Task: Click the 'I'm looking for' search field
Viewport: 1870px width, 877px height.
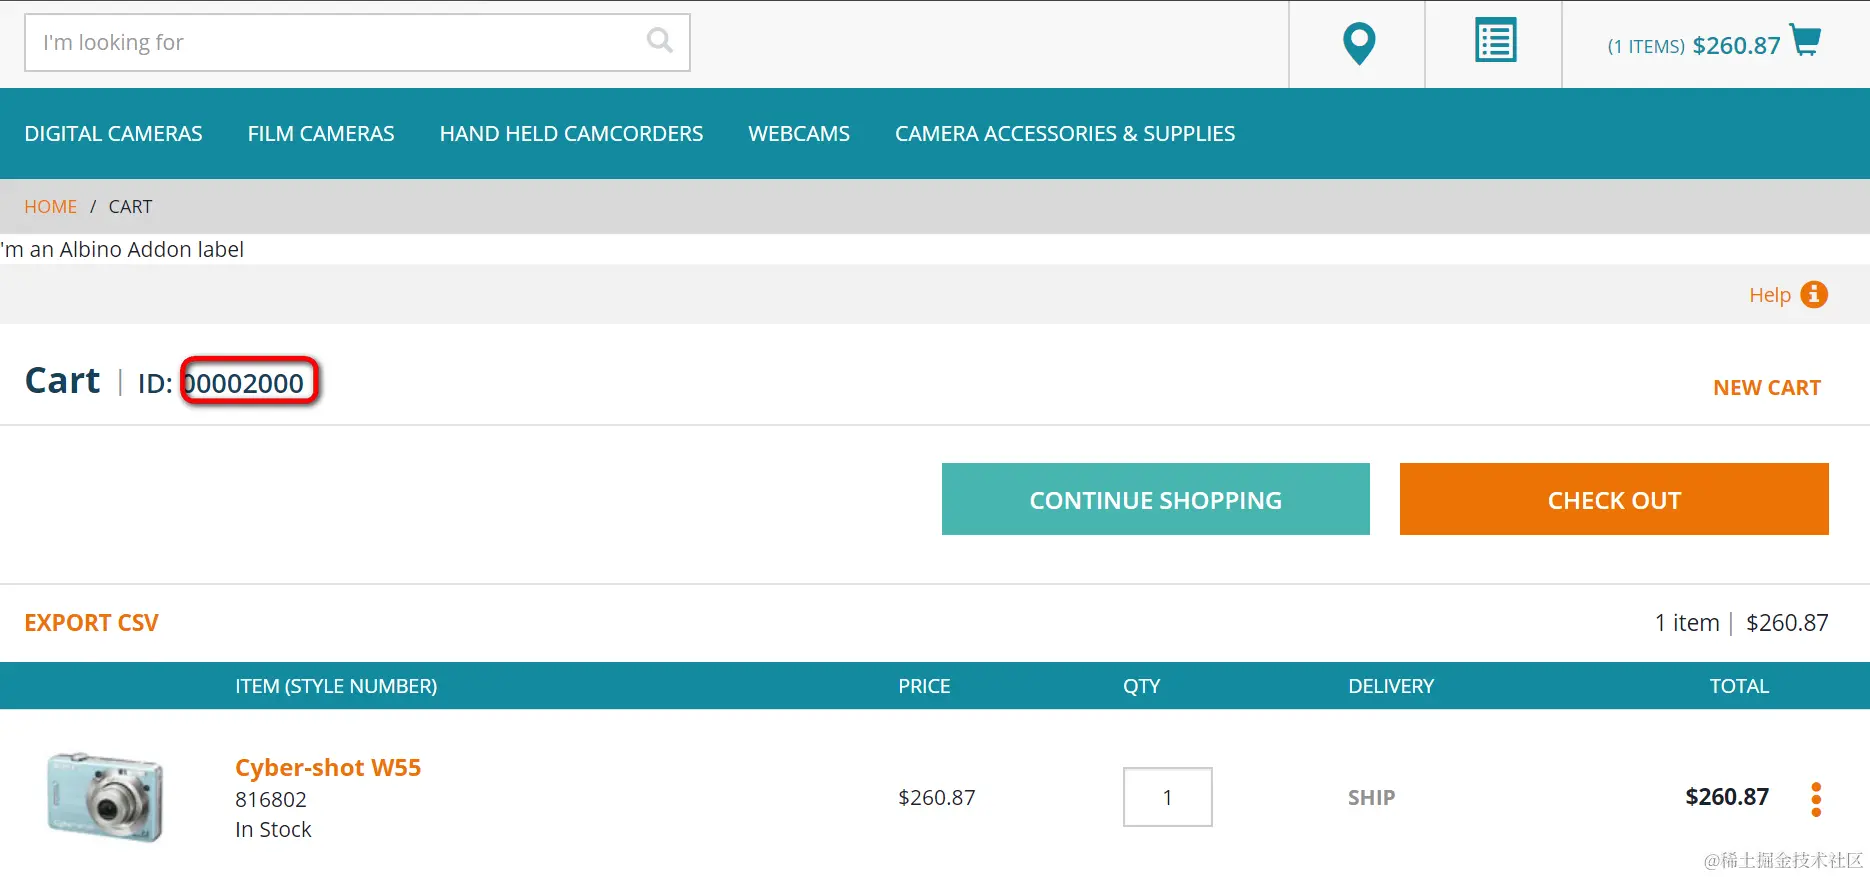Action: tap(357, 43)
